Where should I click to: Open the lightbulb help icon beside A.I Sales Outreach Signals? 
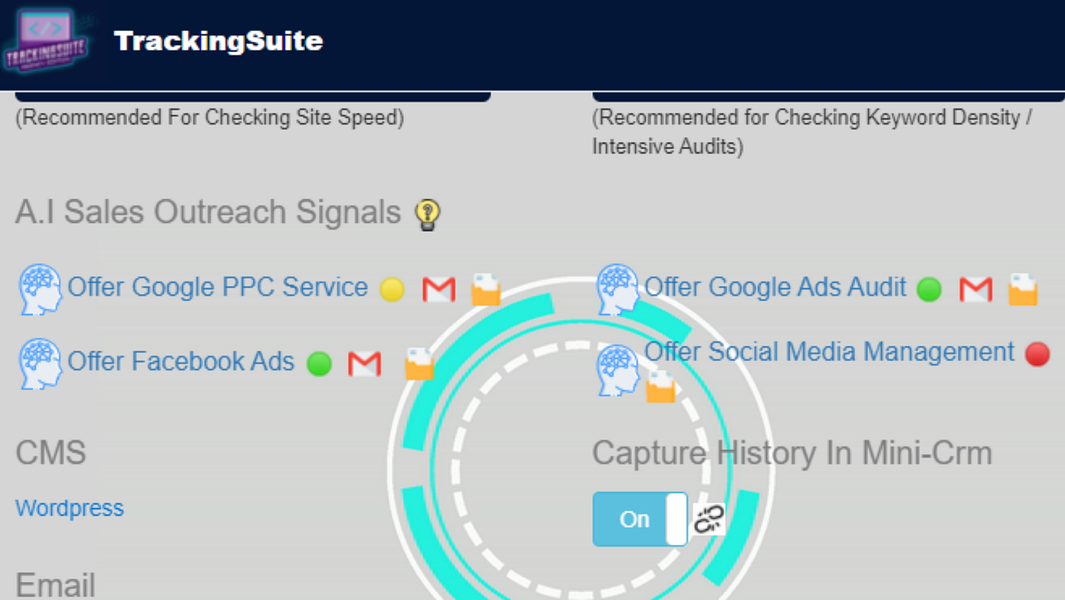point(428,213)
